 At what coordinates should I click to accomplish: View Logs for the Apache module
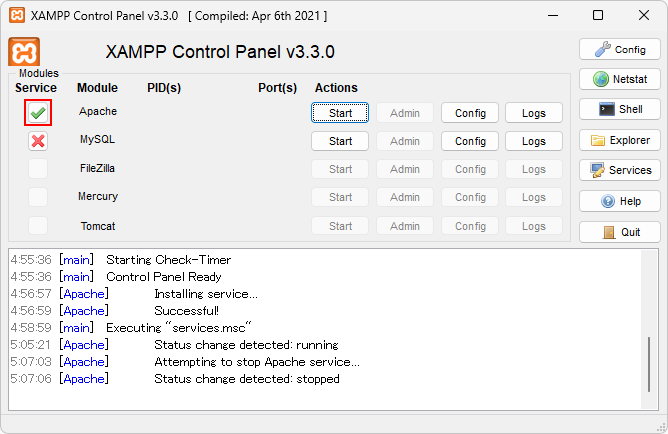[x=534, y=113]
